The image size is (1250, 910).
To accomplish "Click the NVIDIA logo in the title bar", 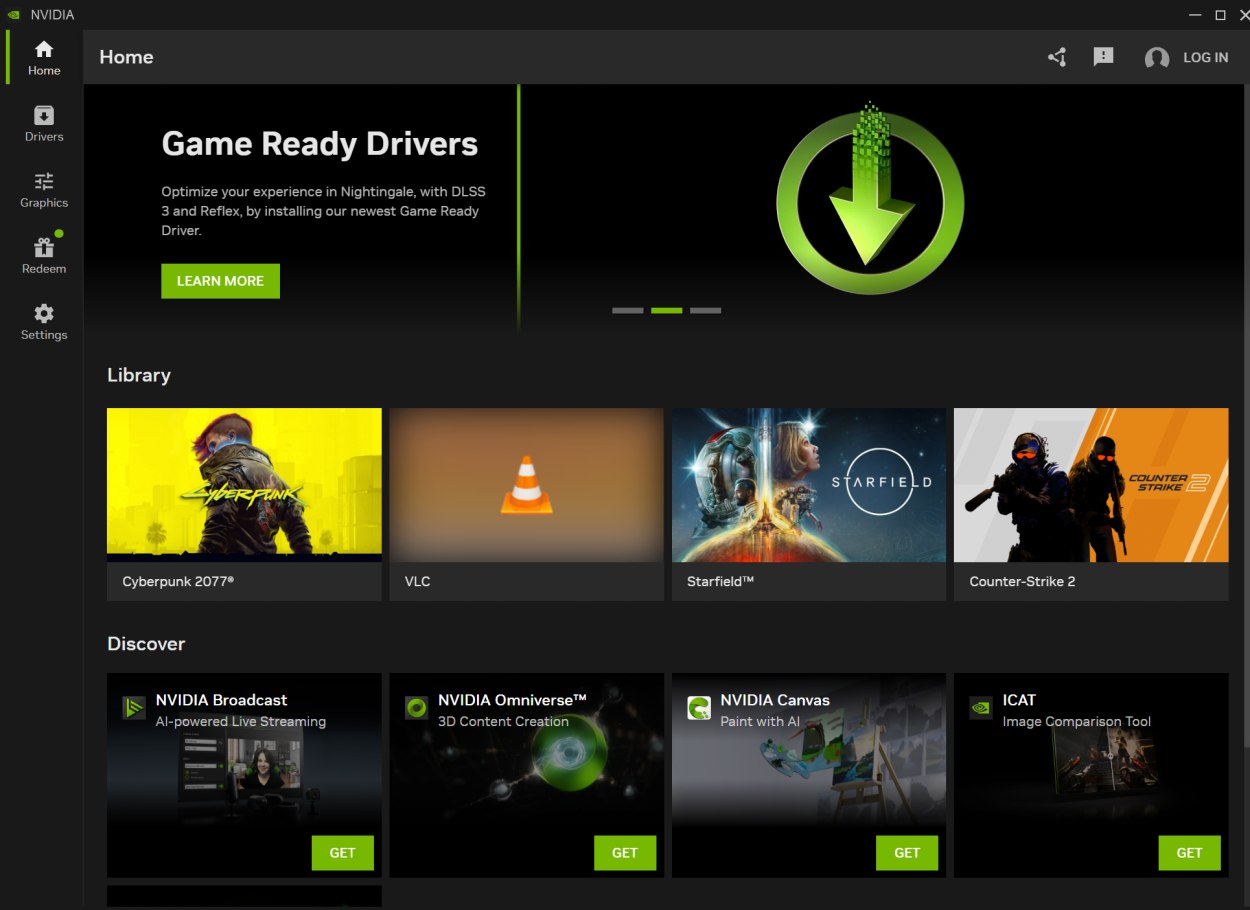I will point(16,14).
